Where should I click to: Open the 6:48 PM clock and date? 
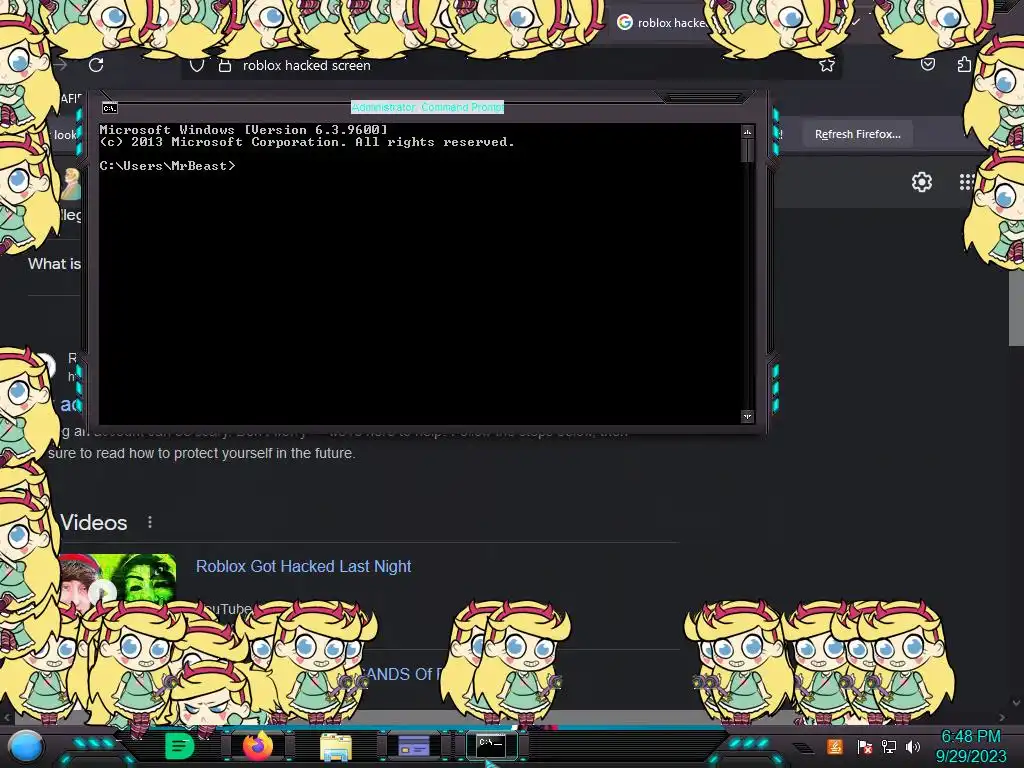coord(970,746)
